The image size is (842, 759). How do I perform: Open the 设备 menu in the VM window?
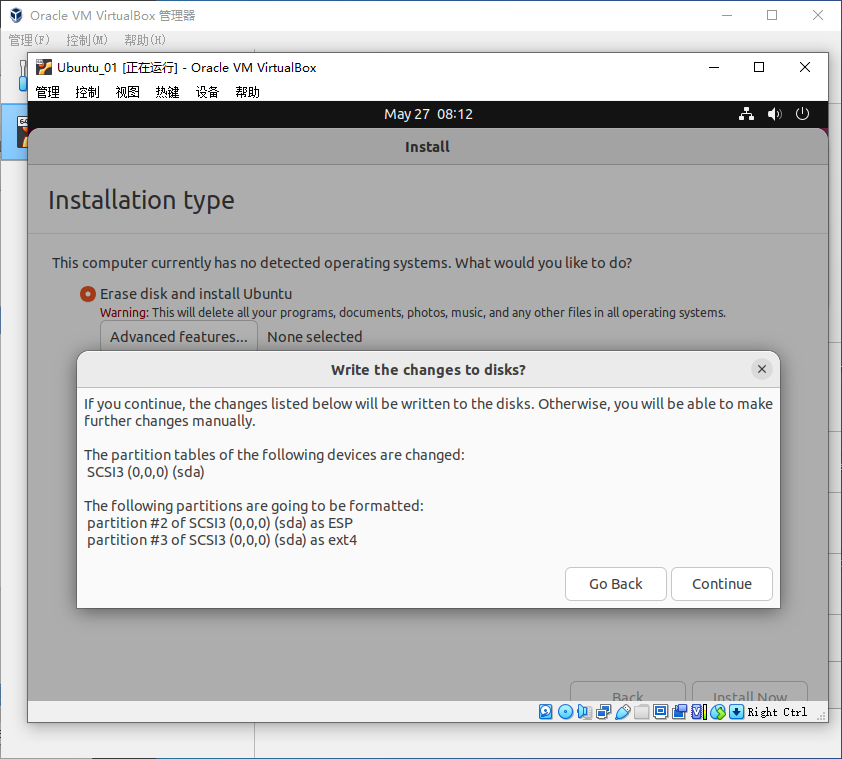coord(207,92)
